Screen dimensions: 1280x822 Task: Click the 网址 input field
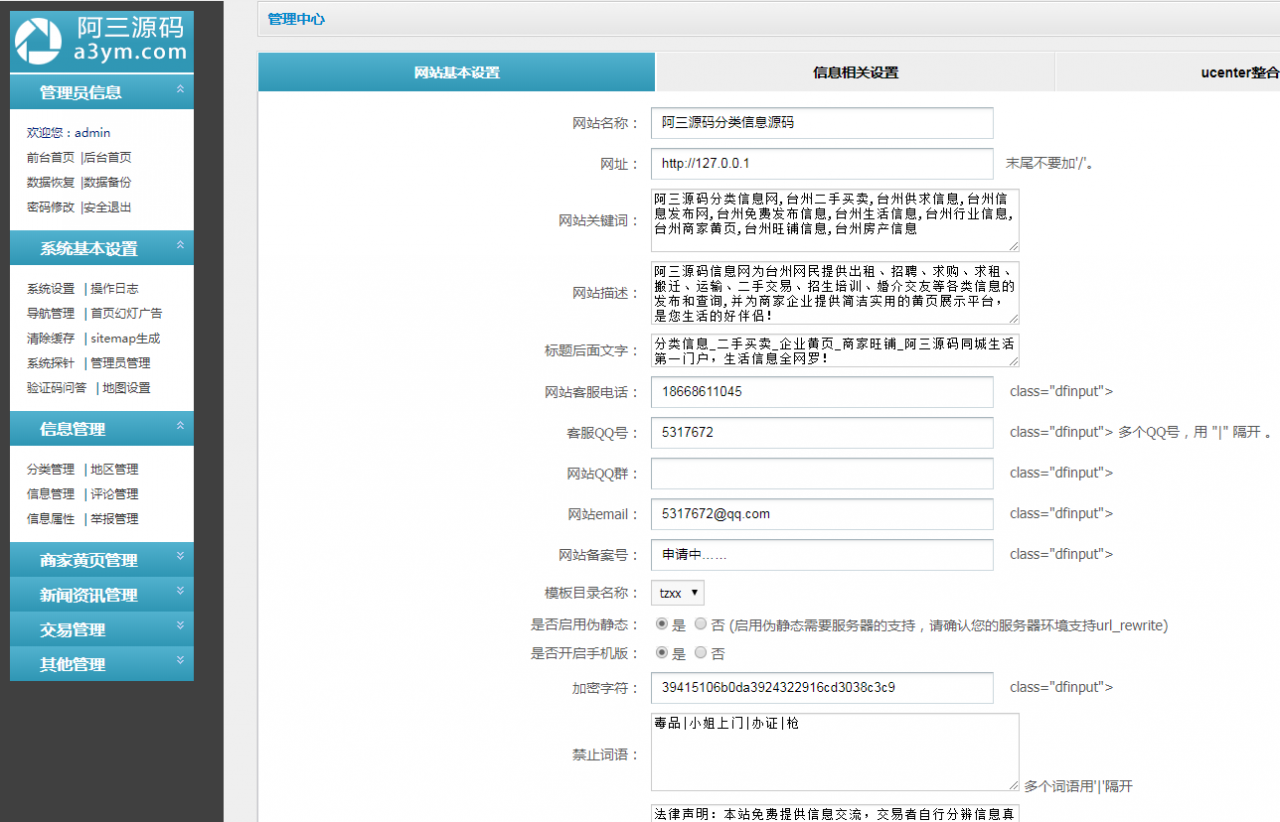822,163
